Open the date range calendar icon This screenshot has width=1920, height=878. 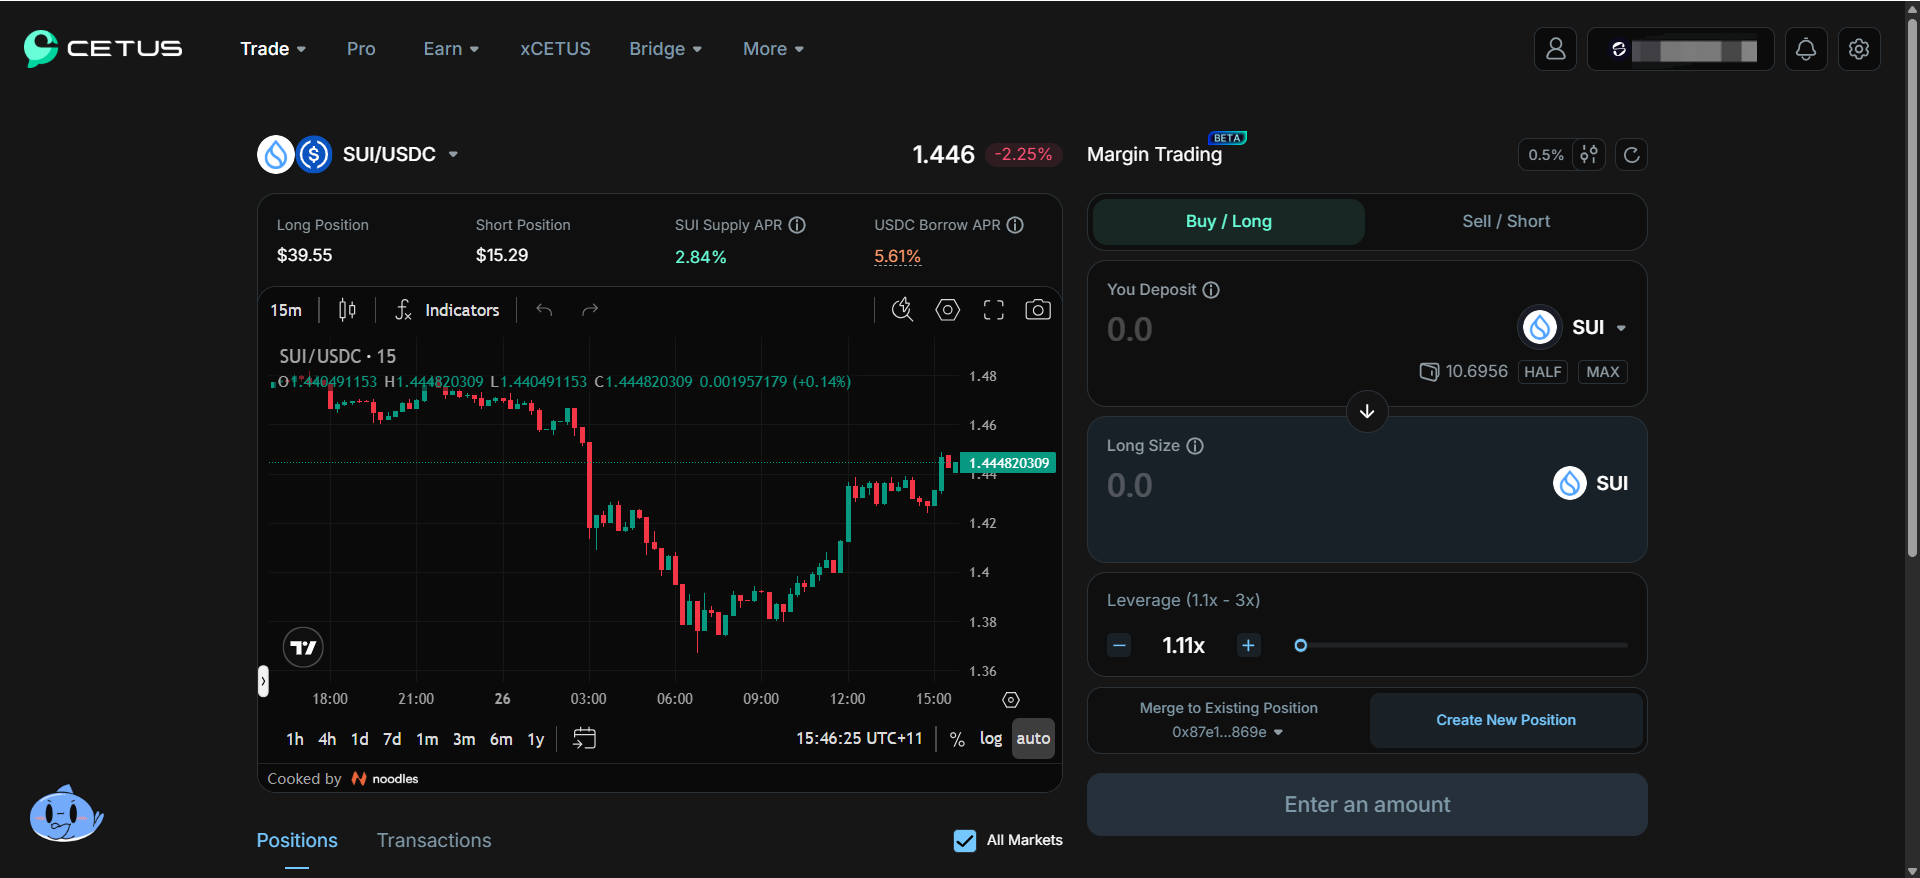584,739
